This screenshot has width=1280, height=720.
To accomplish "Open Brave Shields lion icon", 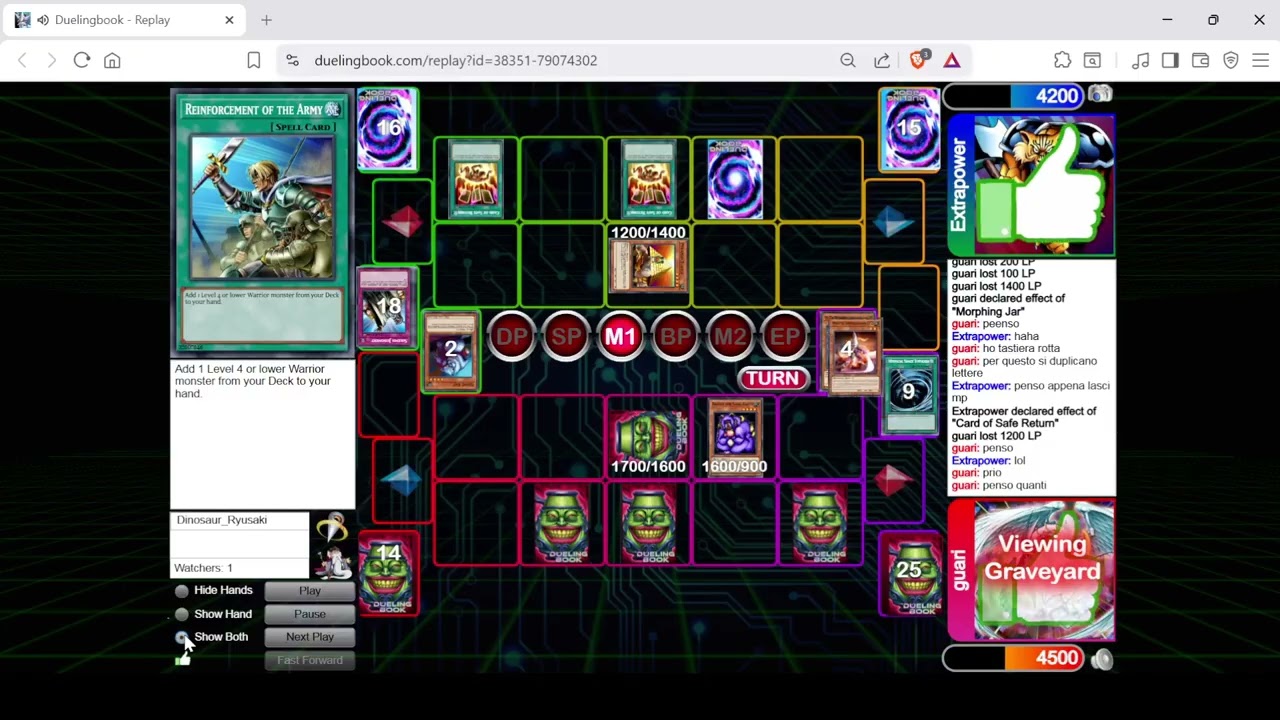I will click(x=918, y=60).
